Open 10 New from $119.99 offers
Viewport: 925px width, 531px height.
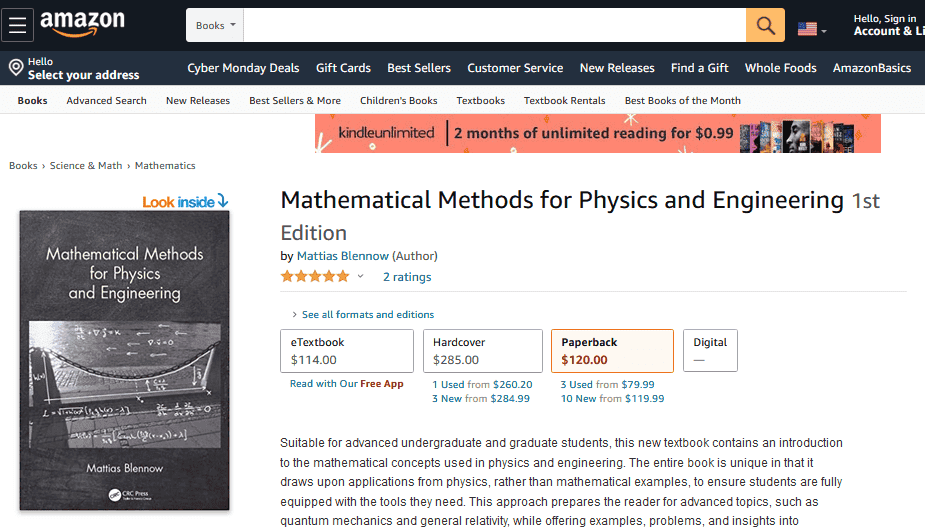point(612,398)
